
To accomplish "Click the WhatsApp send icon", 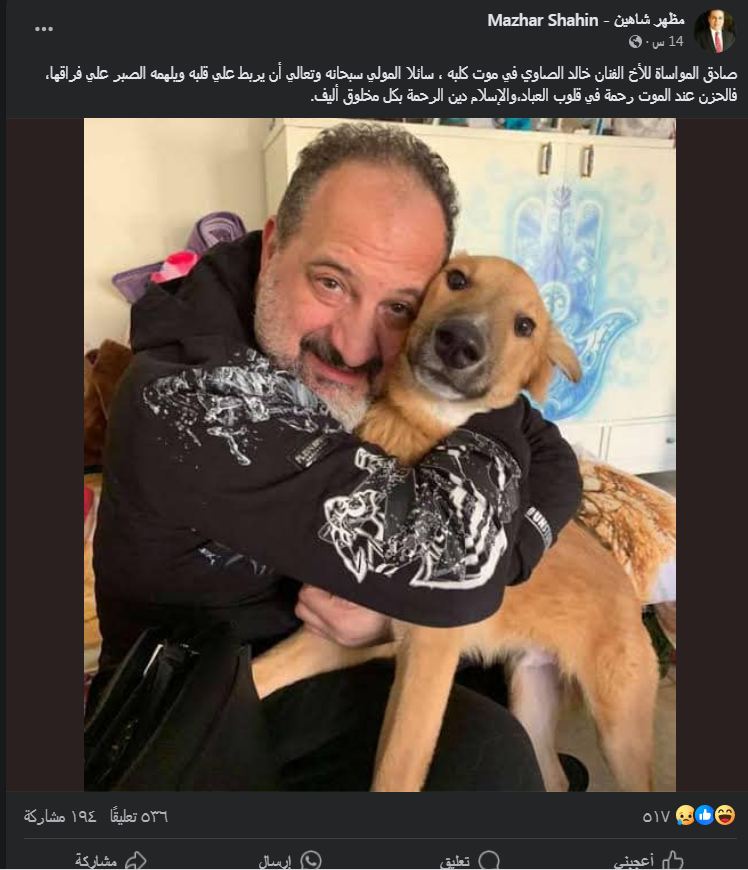I will [310, 861].
